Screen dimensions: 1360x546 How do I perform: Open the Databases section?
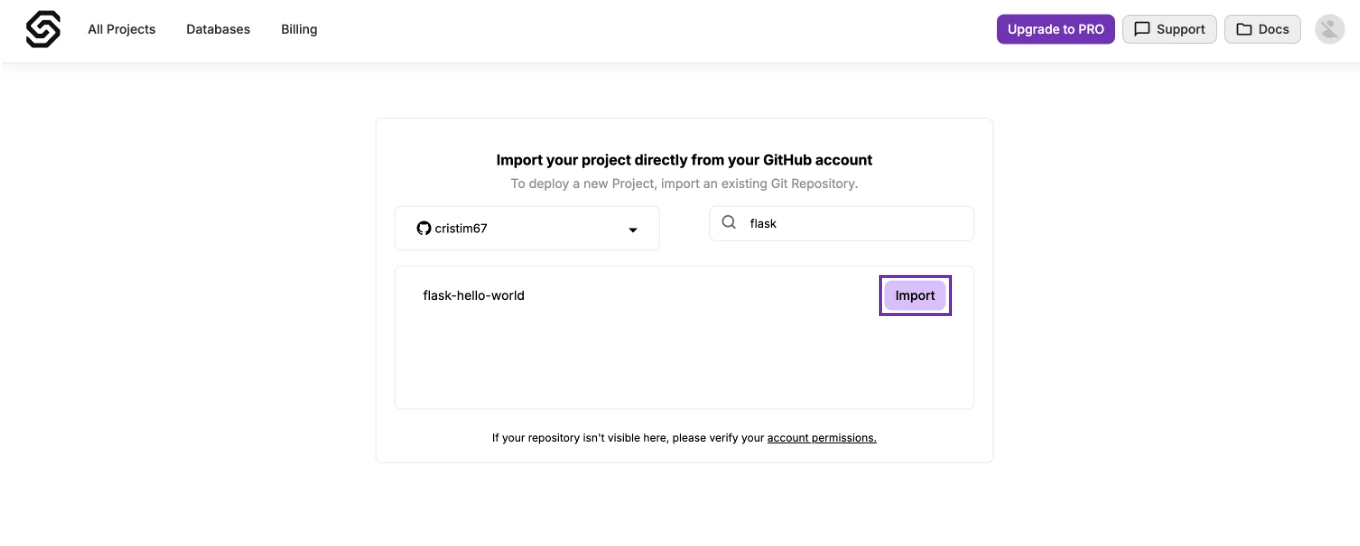(x=218, y=29)
